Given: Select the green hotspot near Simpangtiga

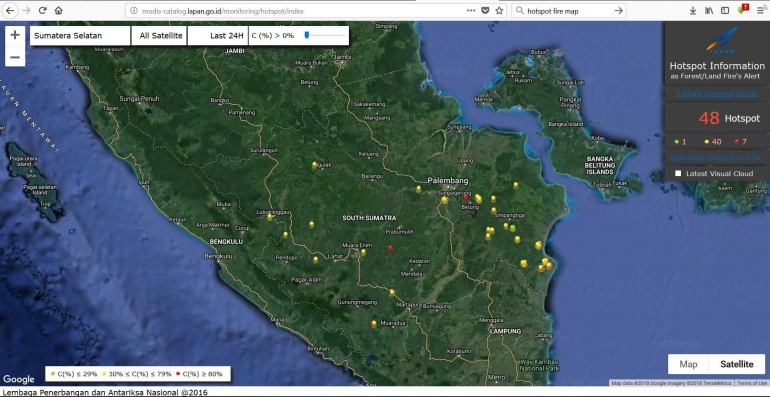Looking at the screenshot, I should tap(513, 228).
